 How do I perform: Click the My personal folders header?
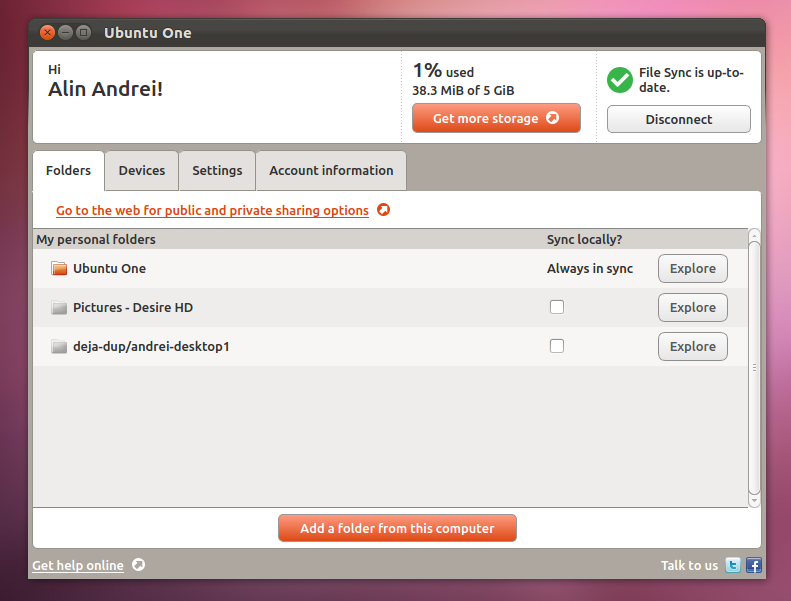[96, 239]
